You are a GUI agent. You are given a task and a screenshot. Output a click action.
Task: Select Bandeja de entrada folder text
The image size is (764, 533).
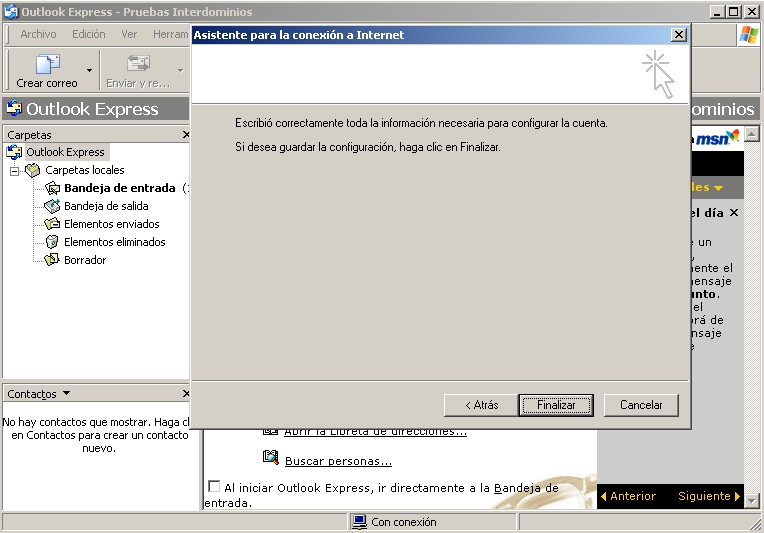click(x=120, y=188)
